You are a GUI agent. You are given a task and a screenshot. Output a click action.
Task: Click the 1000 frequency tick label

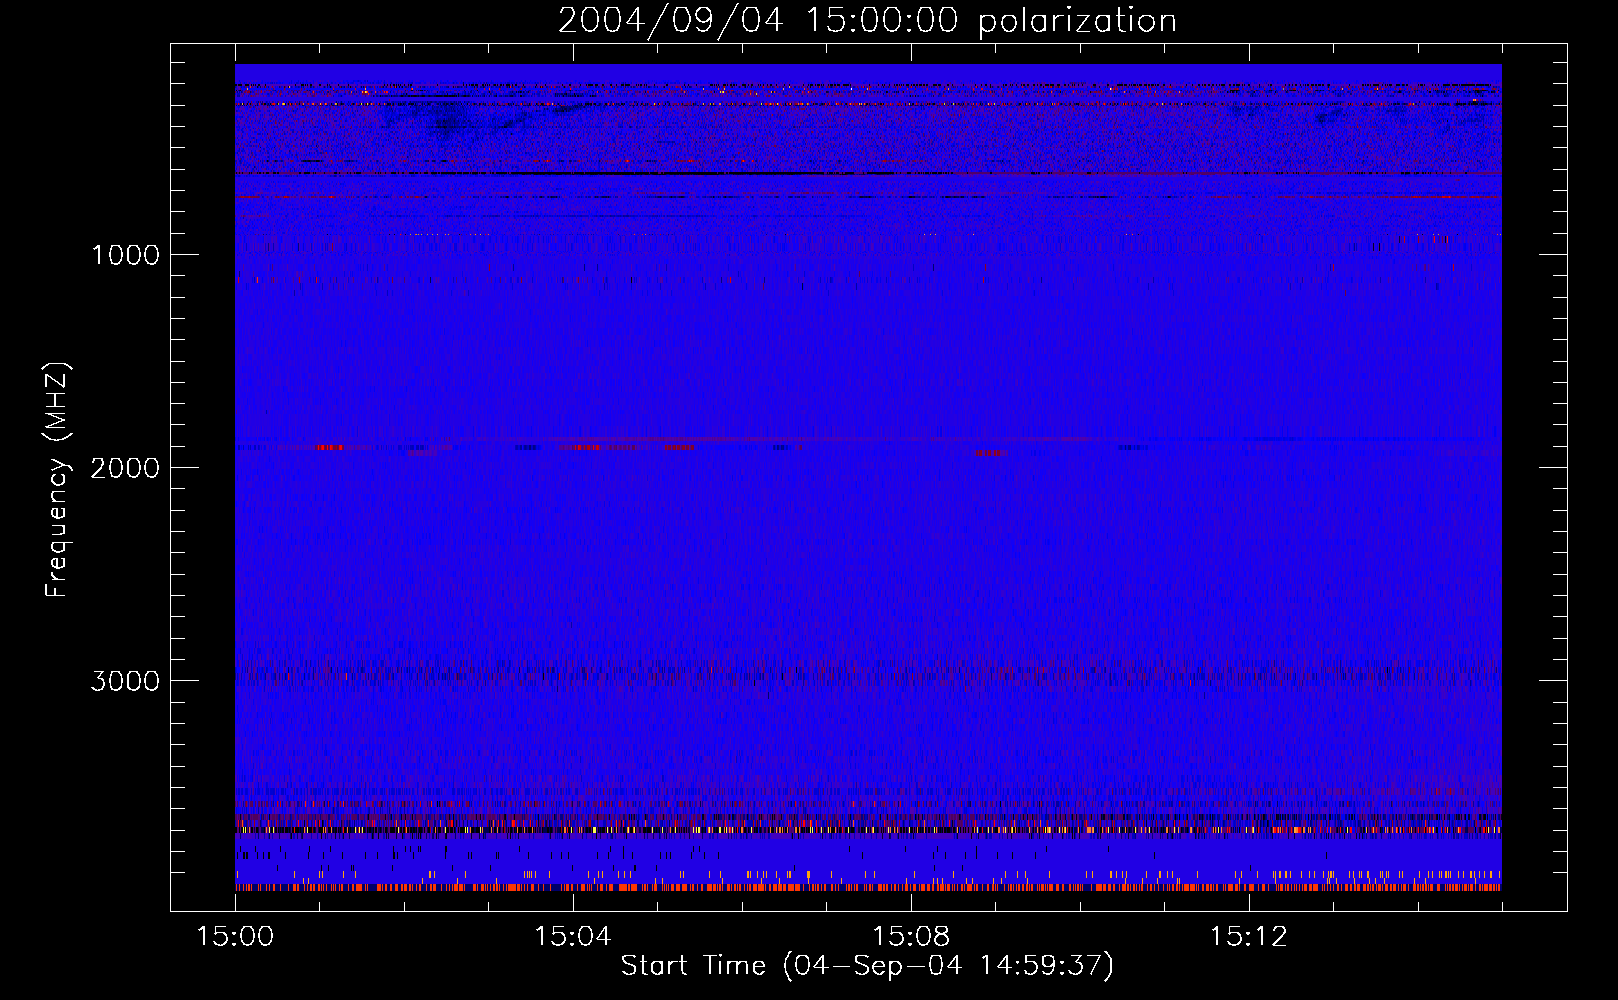[125, 254]
